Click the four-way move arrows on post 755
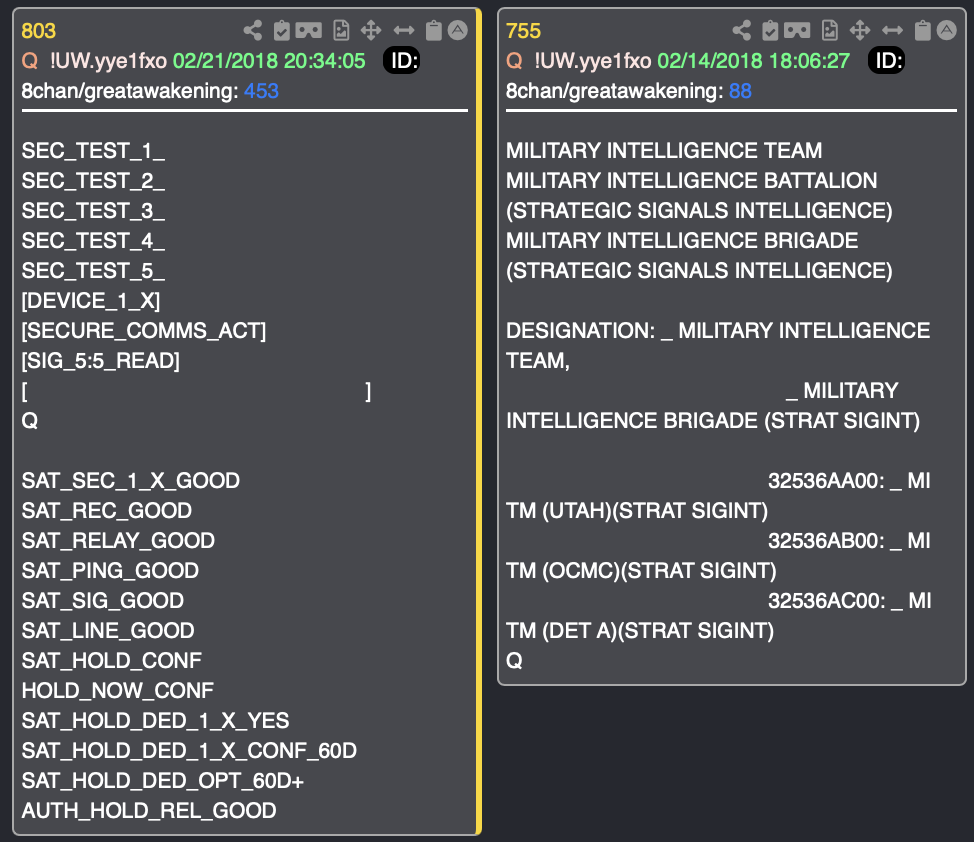This screenshot has width=974, height=842. [860, 30]
